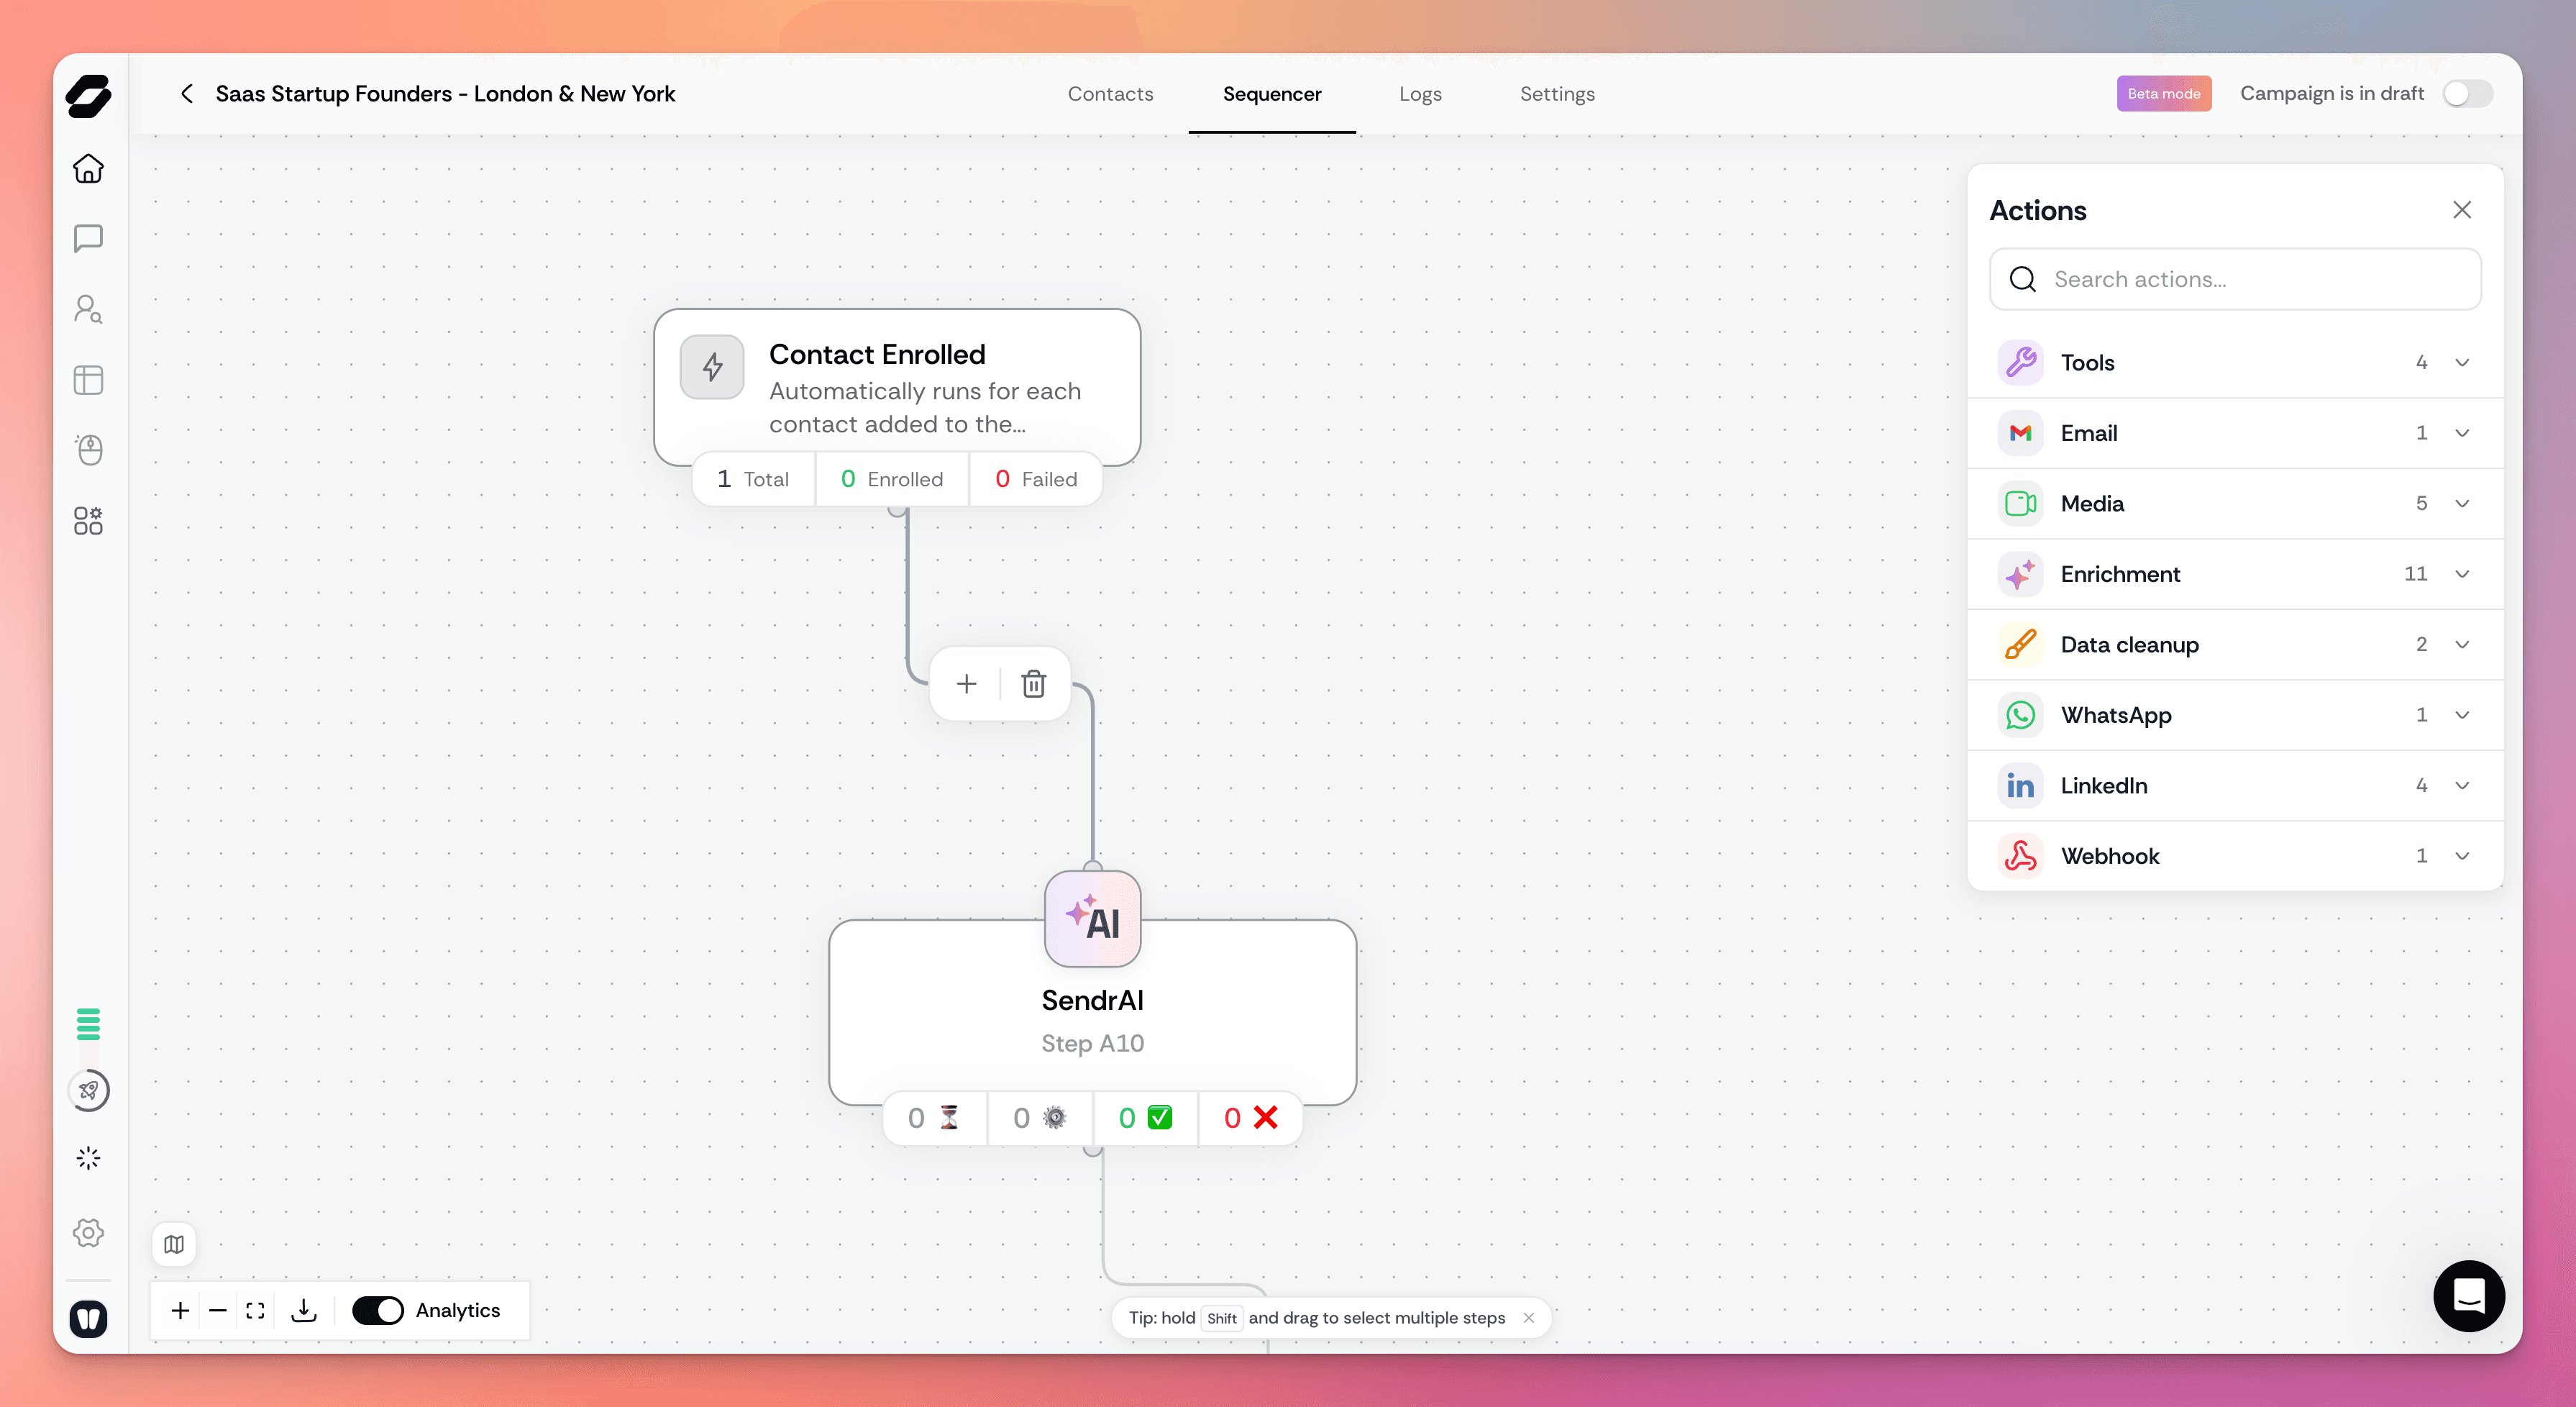Expand the Media actions group
This screenshot has height=1407, width=2576.
2235,503
